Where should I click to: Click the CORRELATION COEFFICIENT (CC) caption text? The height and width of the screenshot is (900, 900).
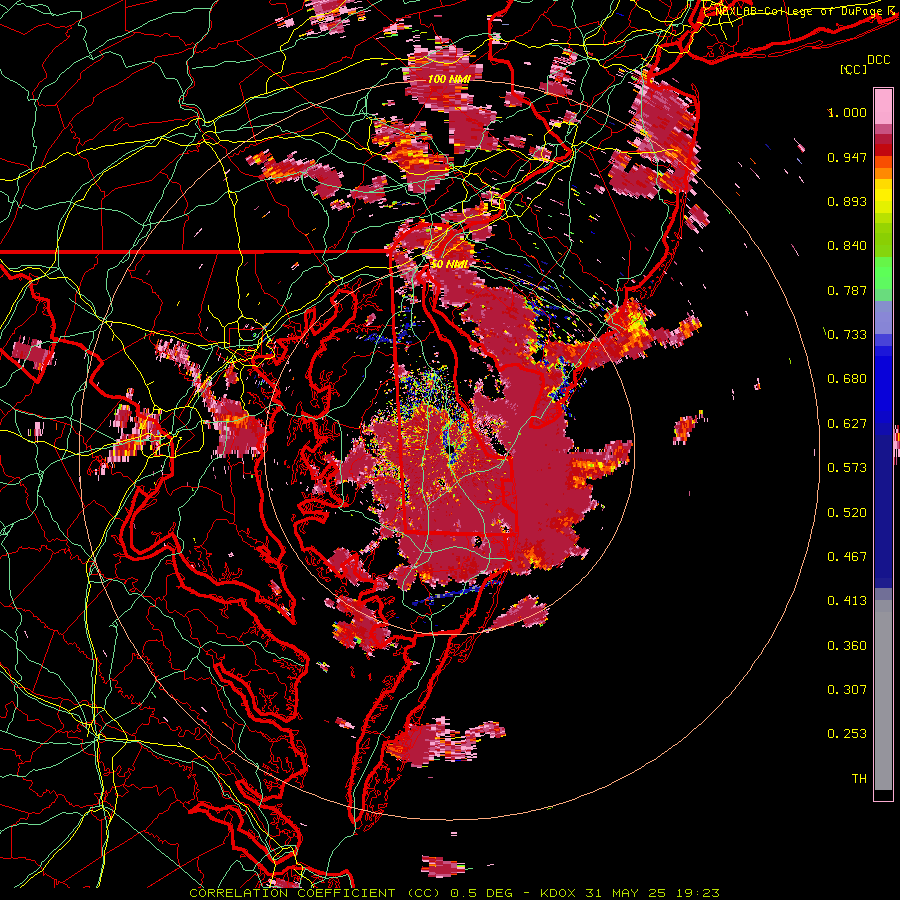(x=315, y=893)
